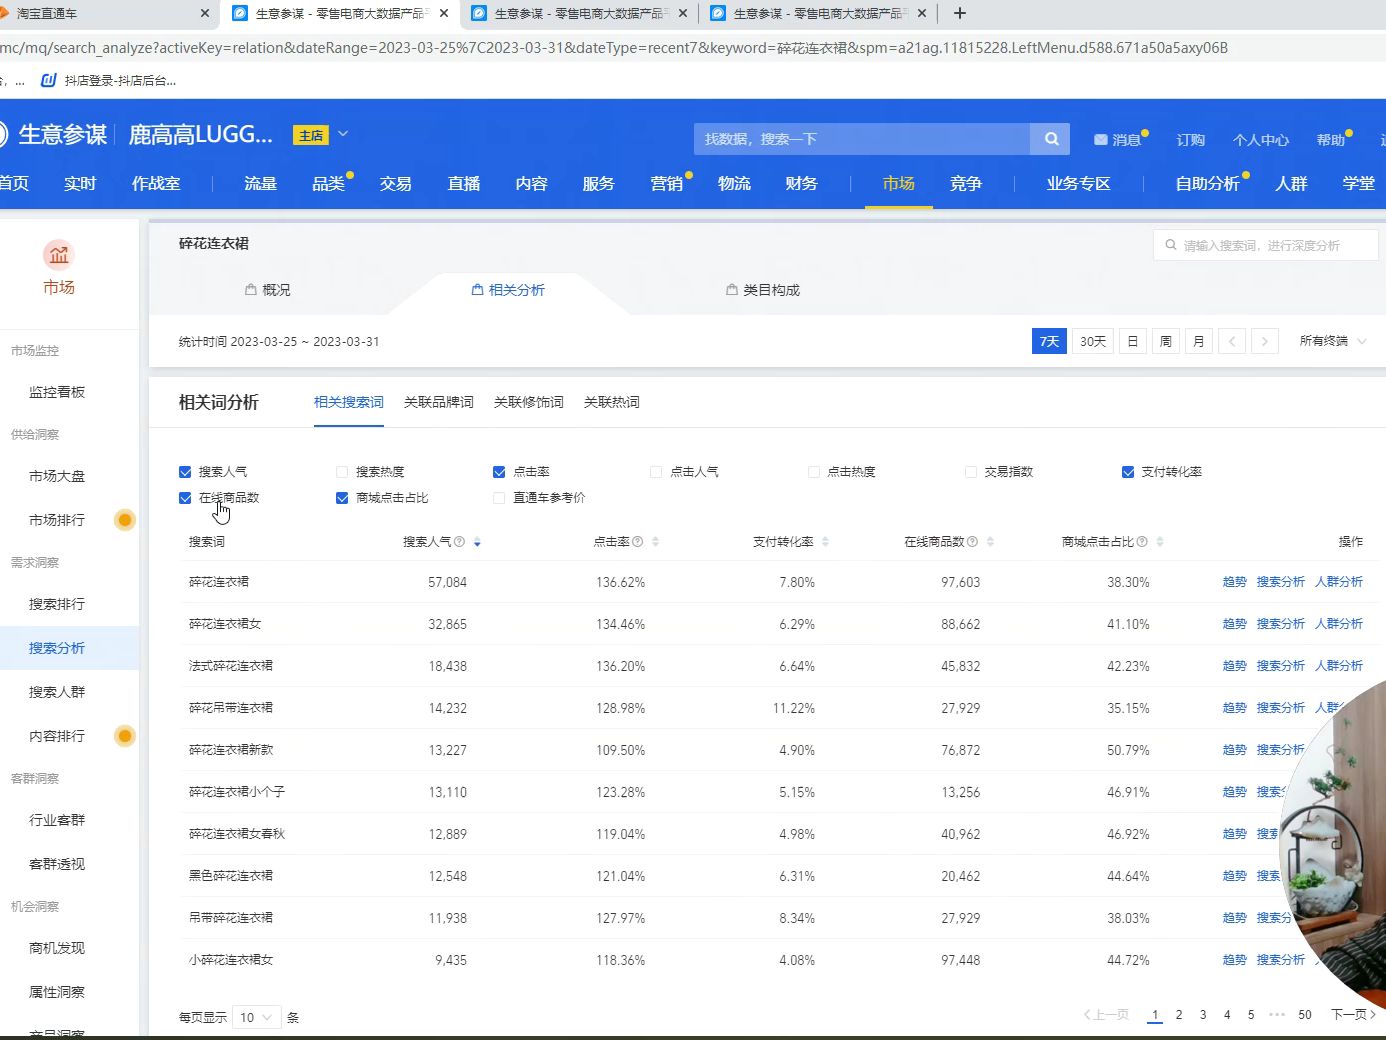Enable the 点击热度 checkbox
The height and width of the screenshot is (1040, 1386).
813,472
